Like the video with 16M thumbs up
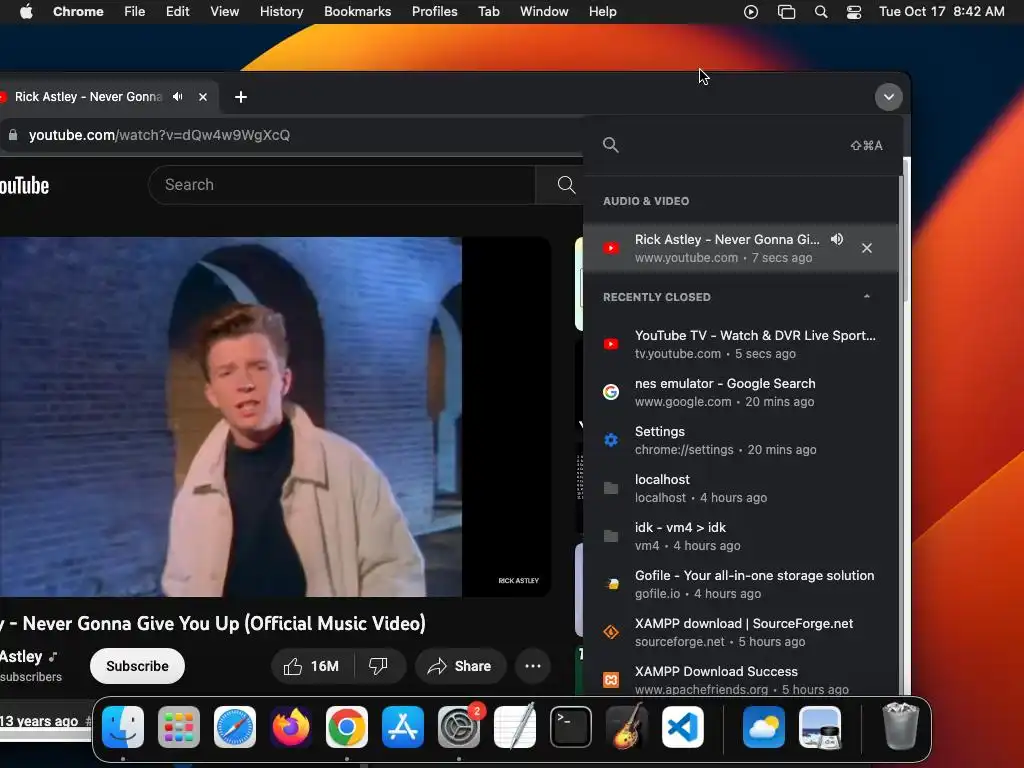 (x=312, y=666)
